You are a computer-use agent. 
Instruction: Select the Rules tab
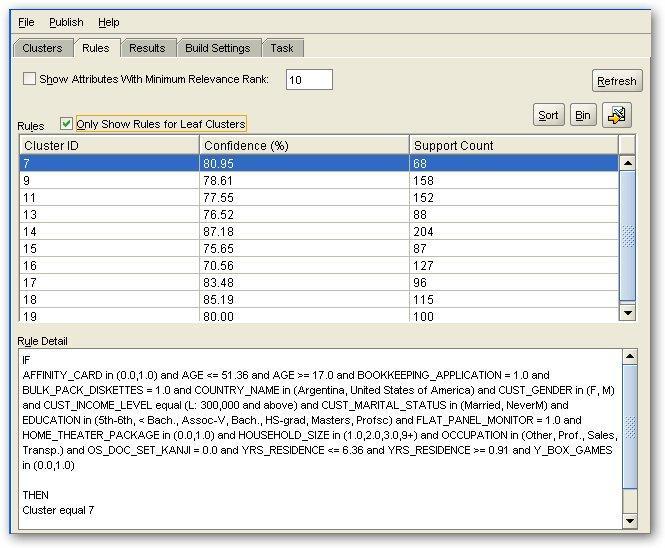pyautogui.click(x=96, y=48)
